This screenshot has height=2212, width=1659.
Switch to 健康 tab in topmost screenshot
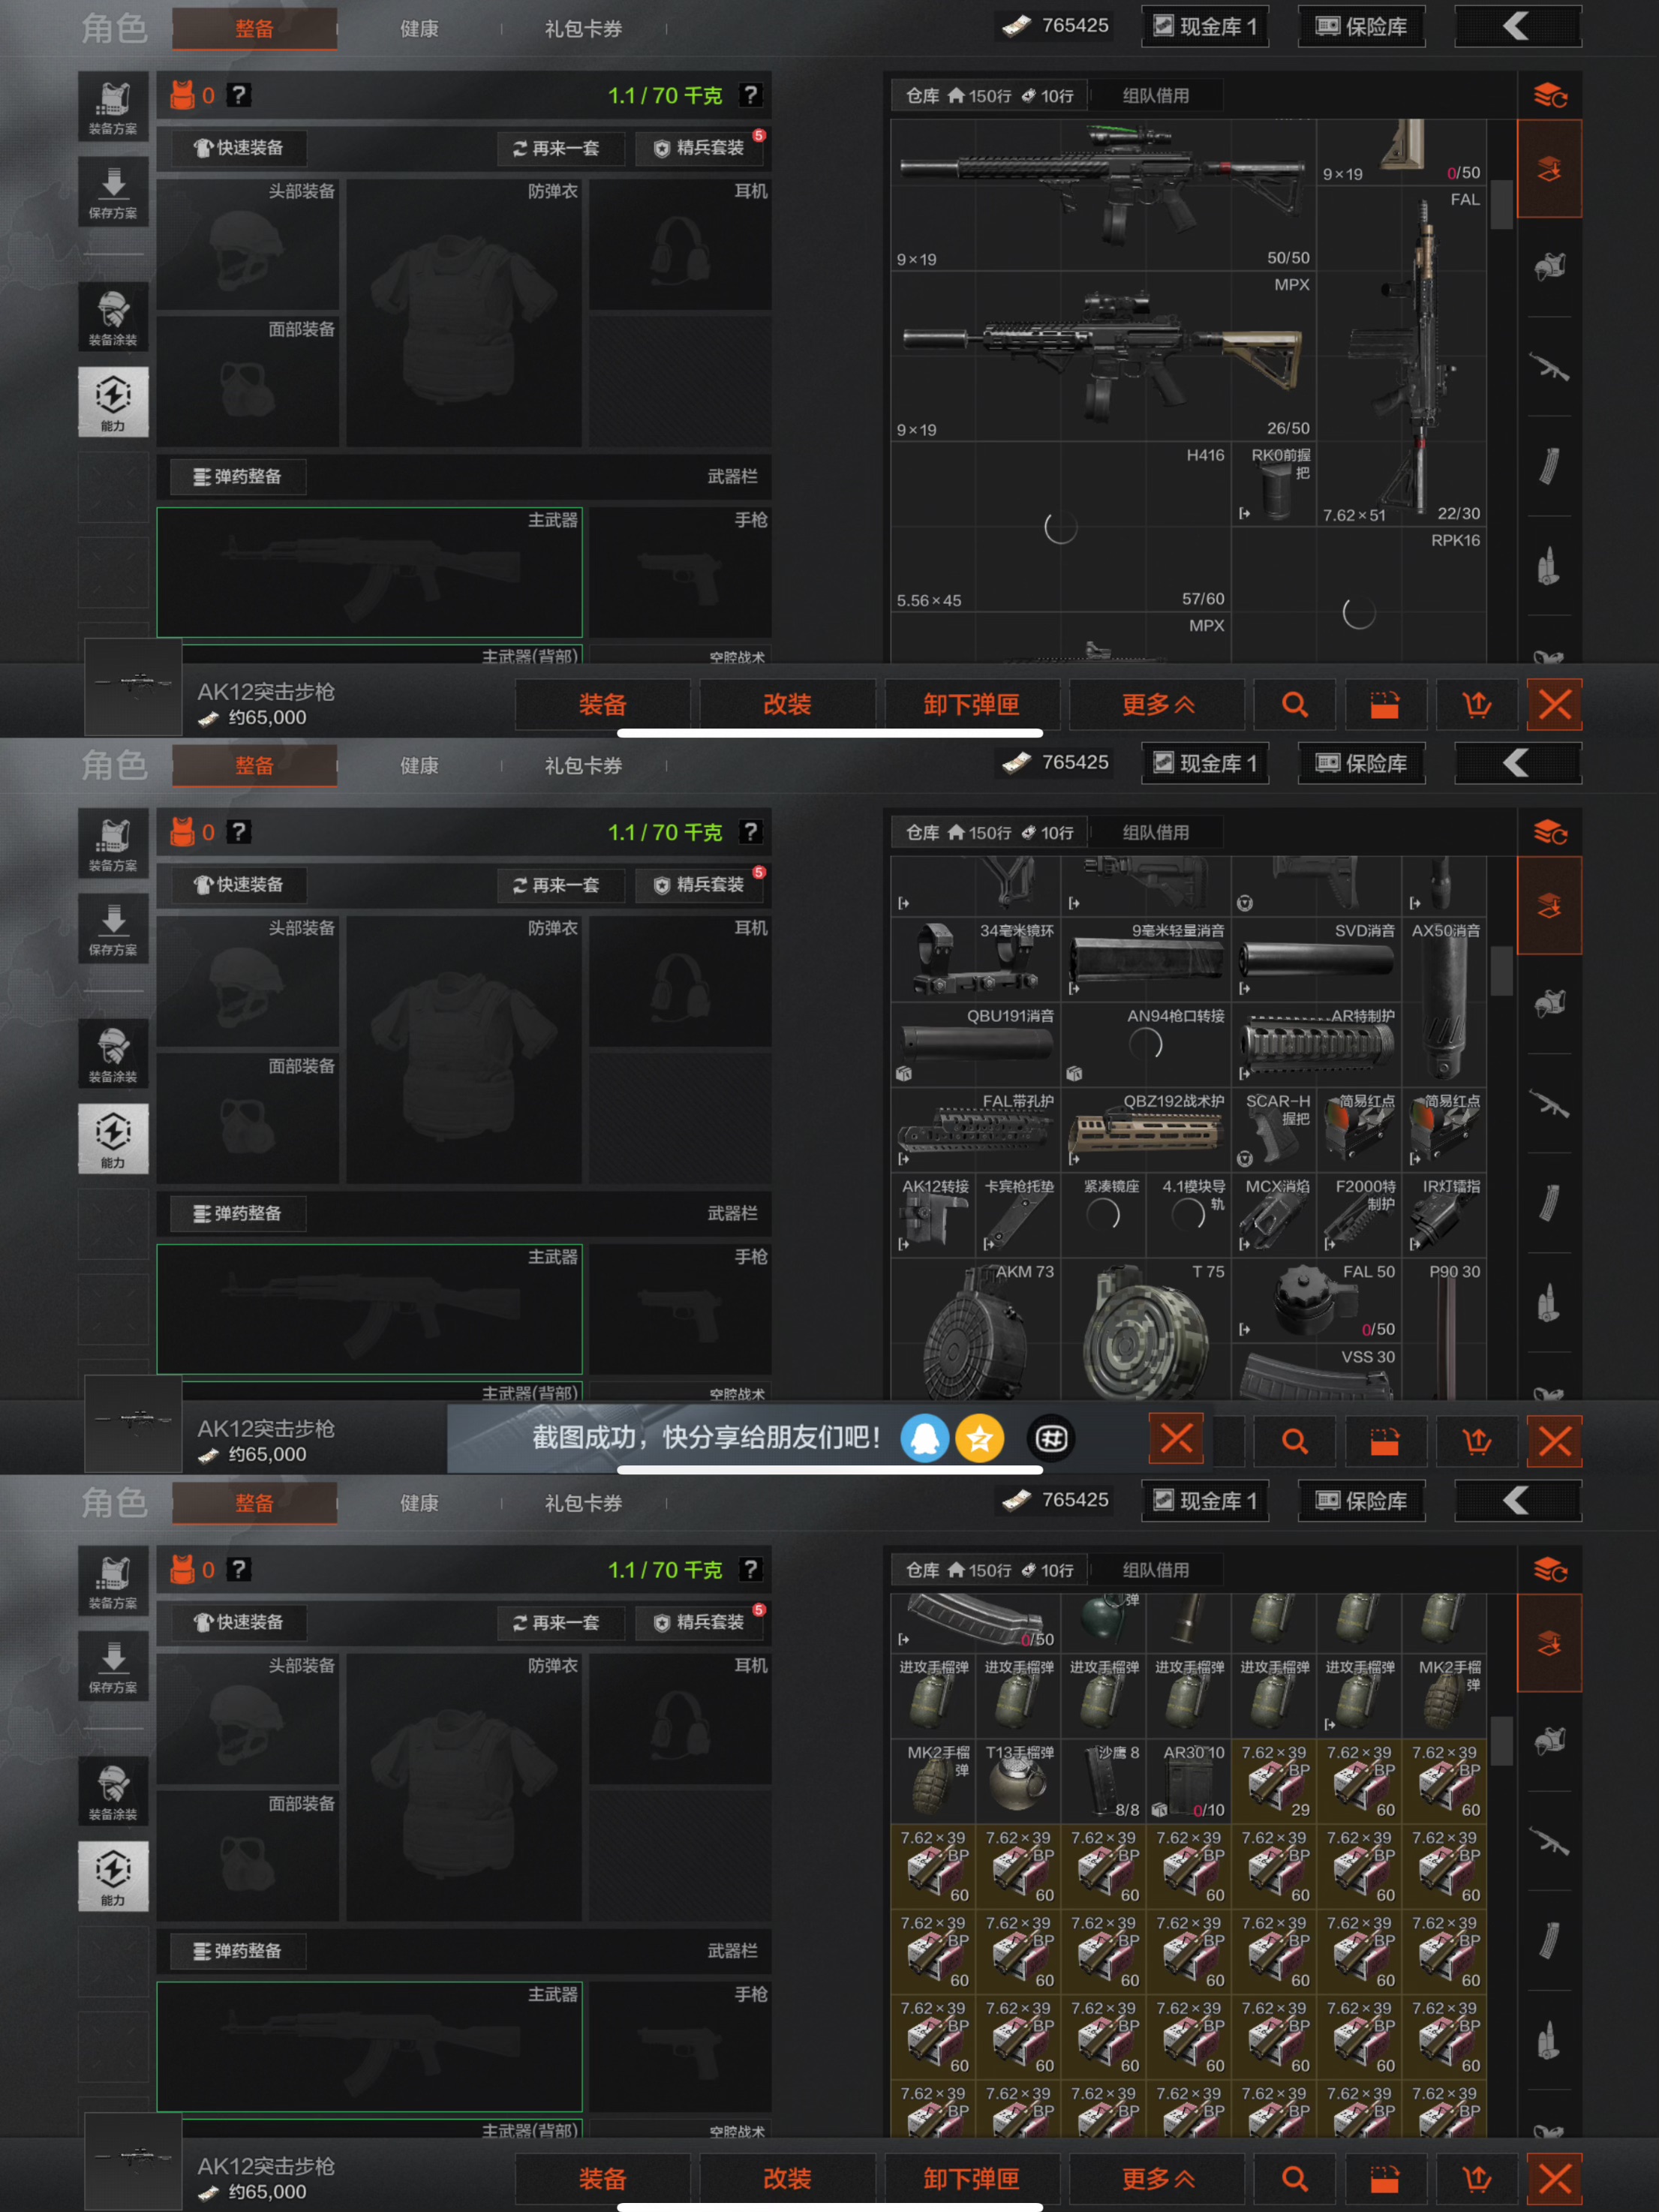pos(419,29)
